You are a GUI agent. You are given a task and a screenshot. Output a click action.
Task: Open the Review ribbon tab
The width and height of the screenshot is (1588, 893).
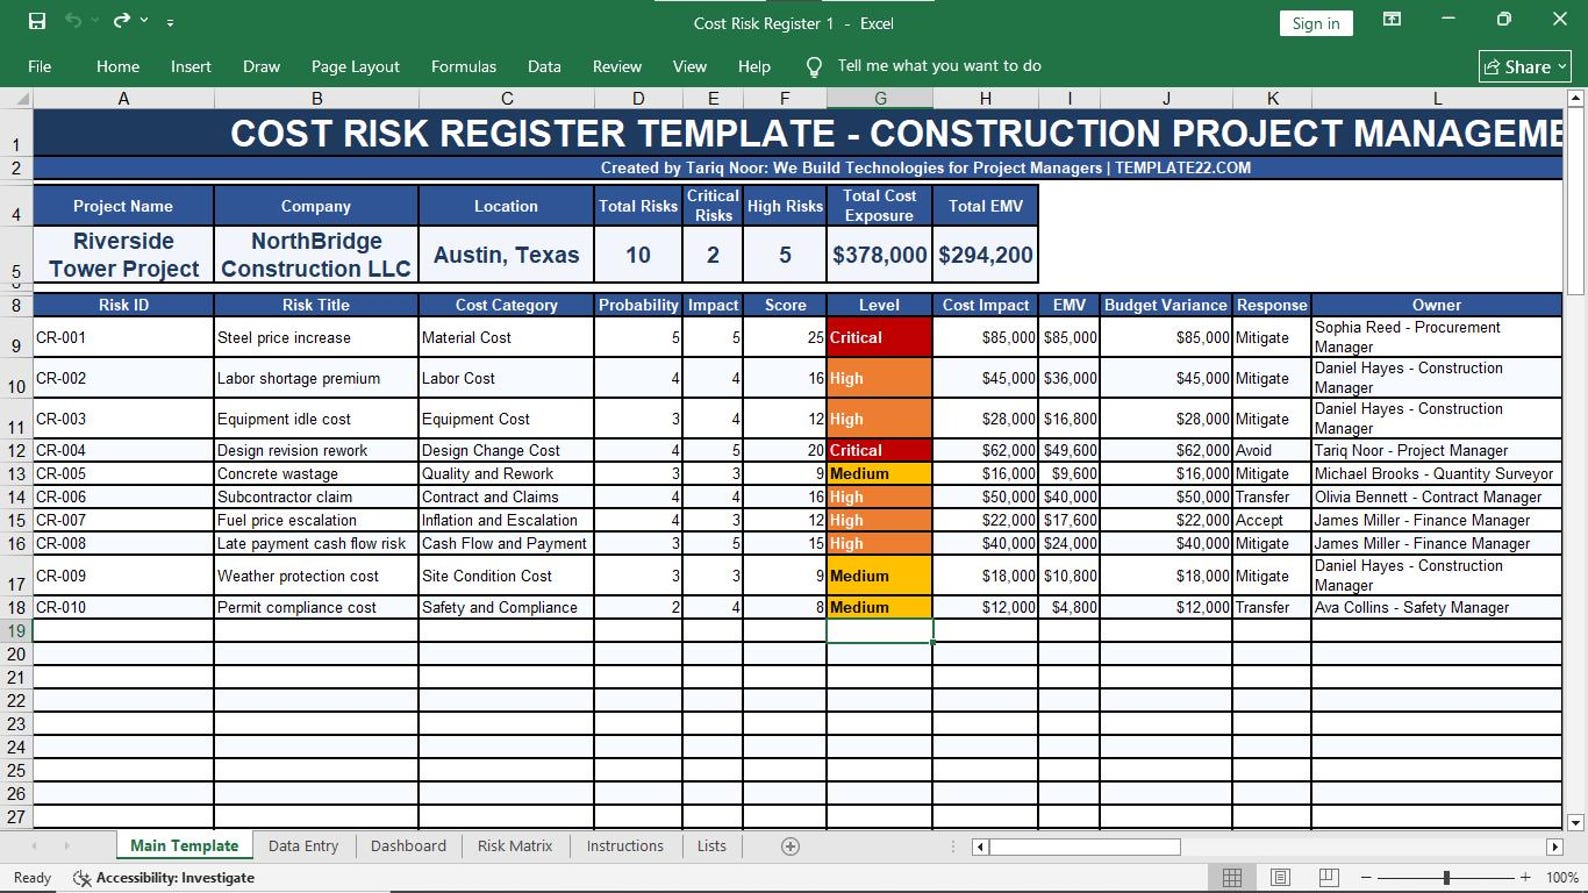(617, 67)
